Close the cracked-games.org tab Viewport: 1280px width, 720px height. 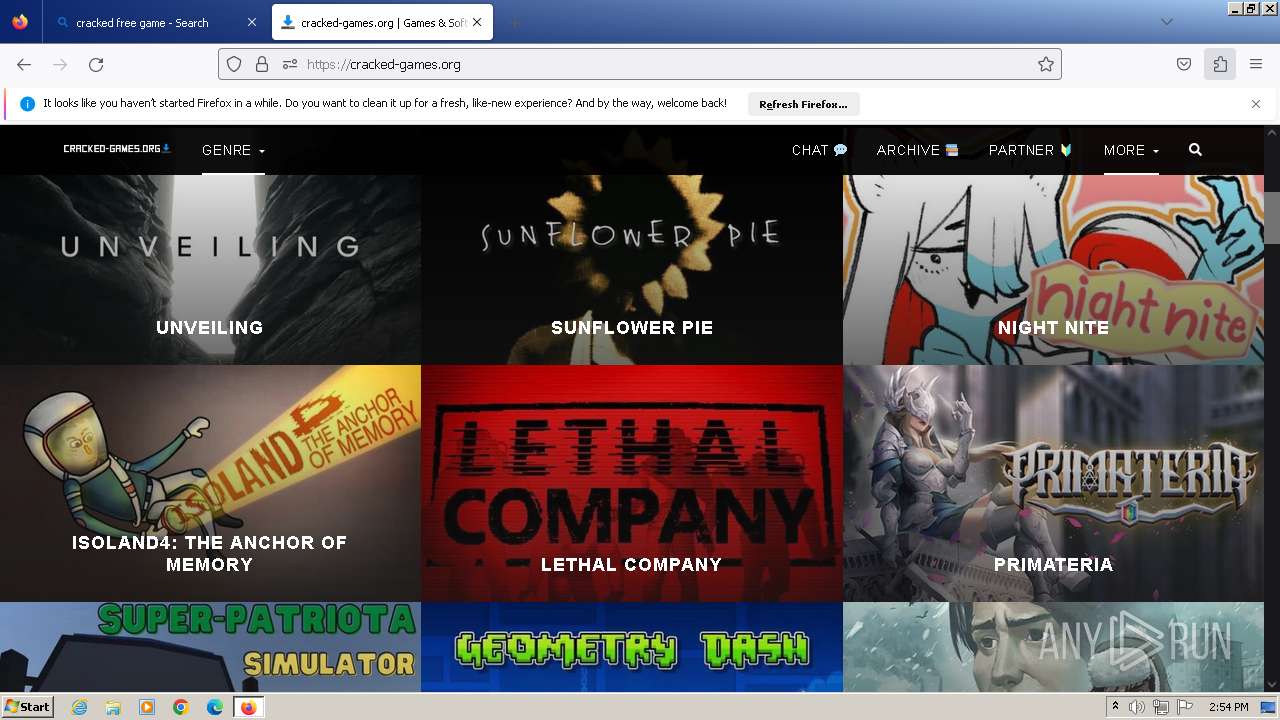click(x=476, y=22)
